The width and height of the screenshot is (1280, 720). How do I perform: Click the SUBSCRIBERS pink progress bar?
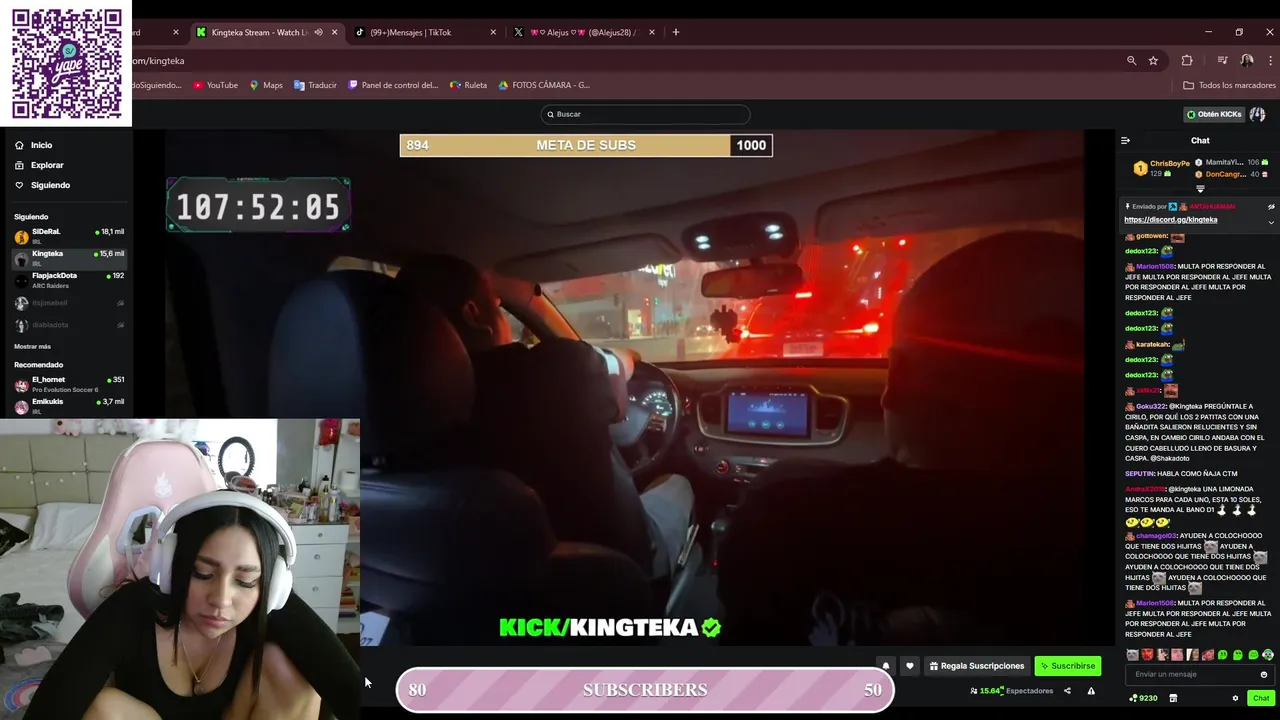[645, 690]
